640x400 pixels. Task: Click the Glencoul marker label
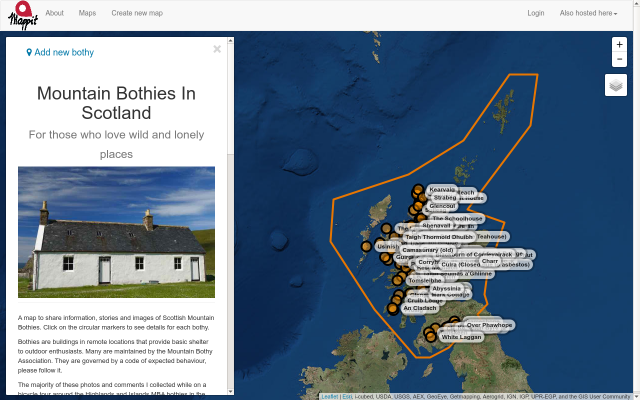pyautogui.click(x=442, y=206)
